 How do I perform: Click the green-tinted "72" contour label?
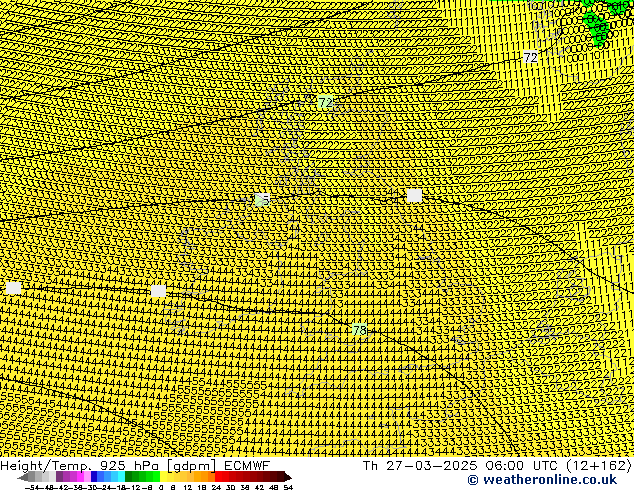pos(325,102)
